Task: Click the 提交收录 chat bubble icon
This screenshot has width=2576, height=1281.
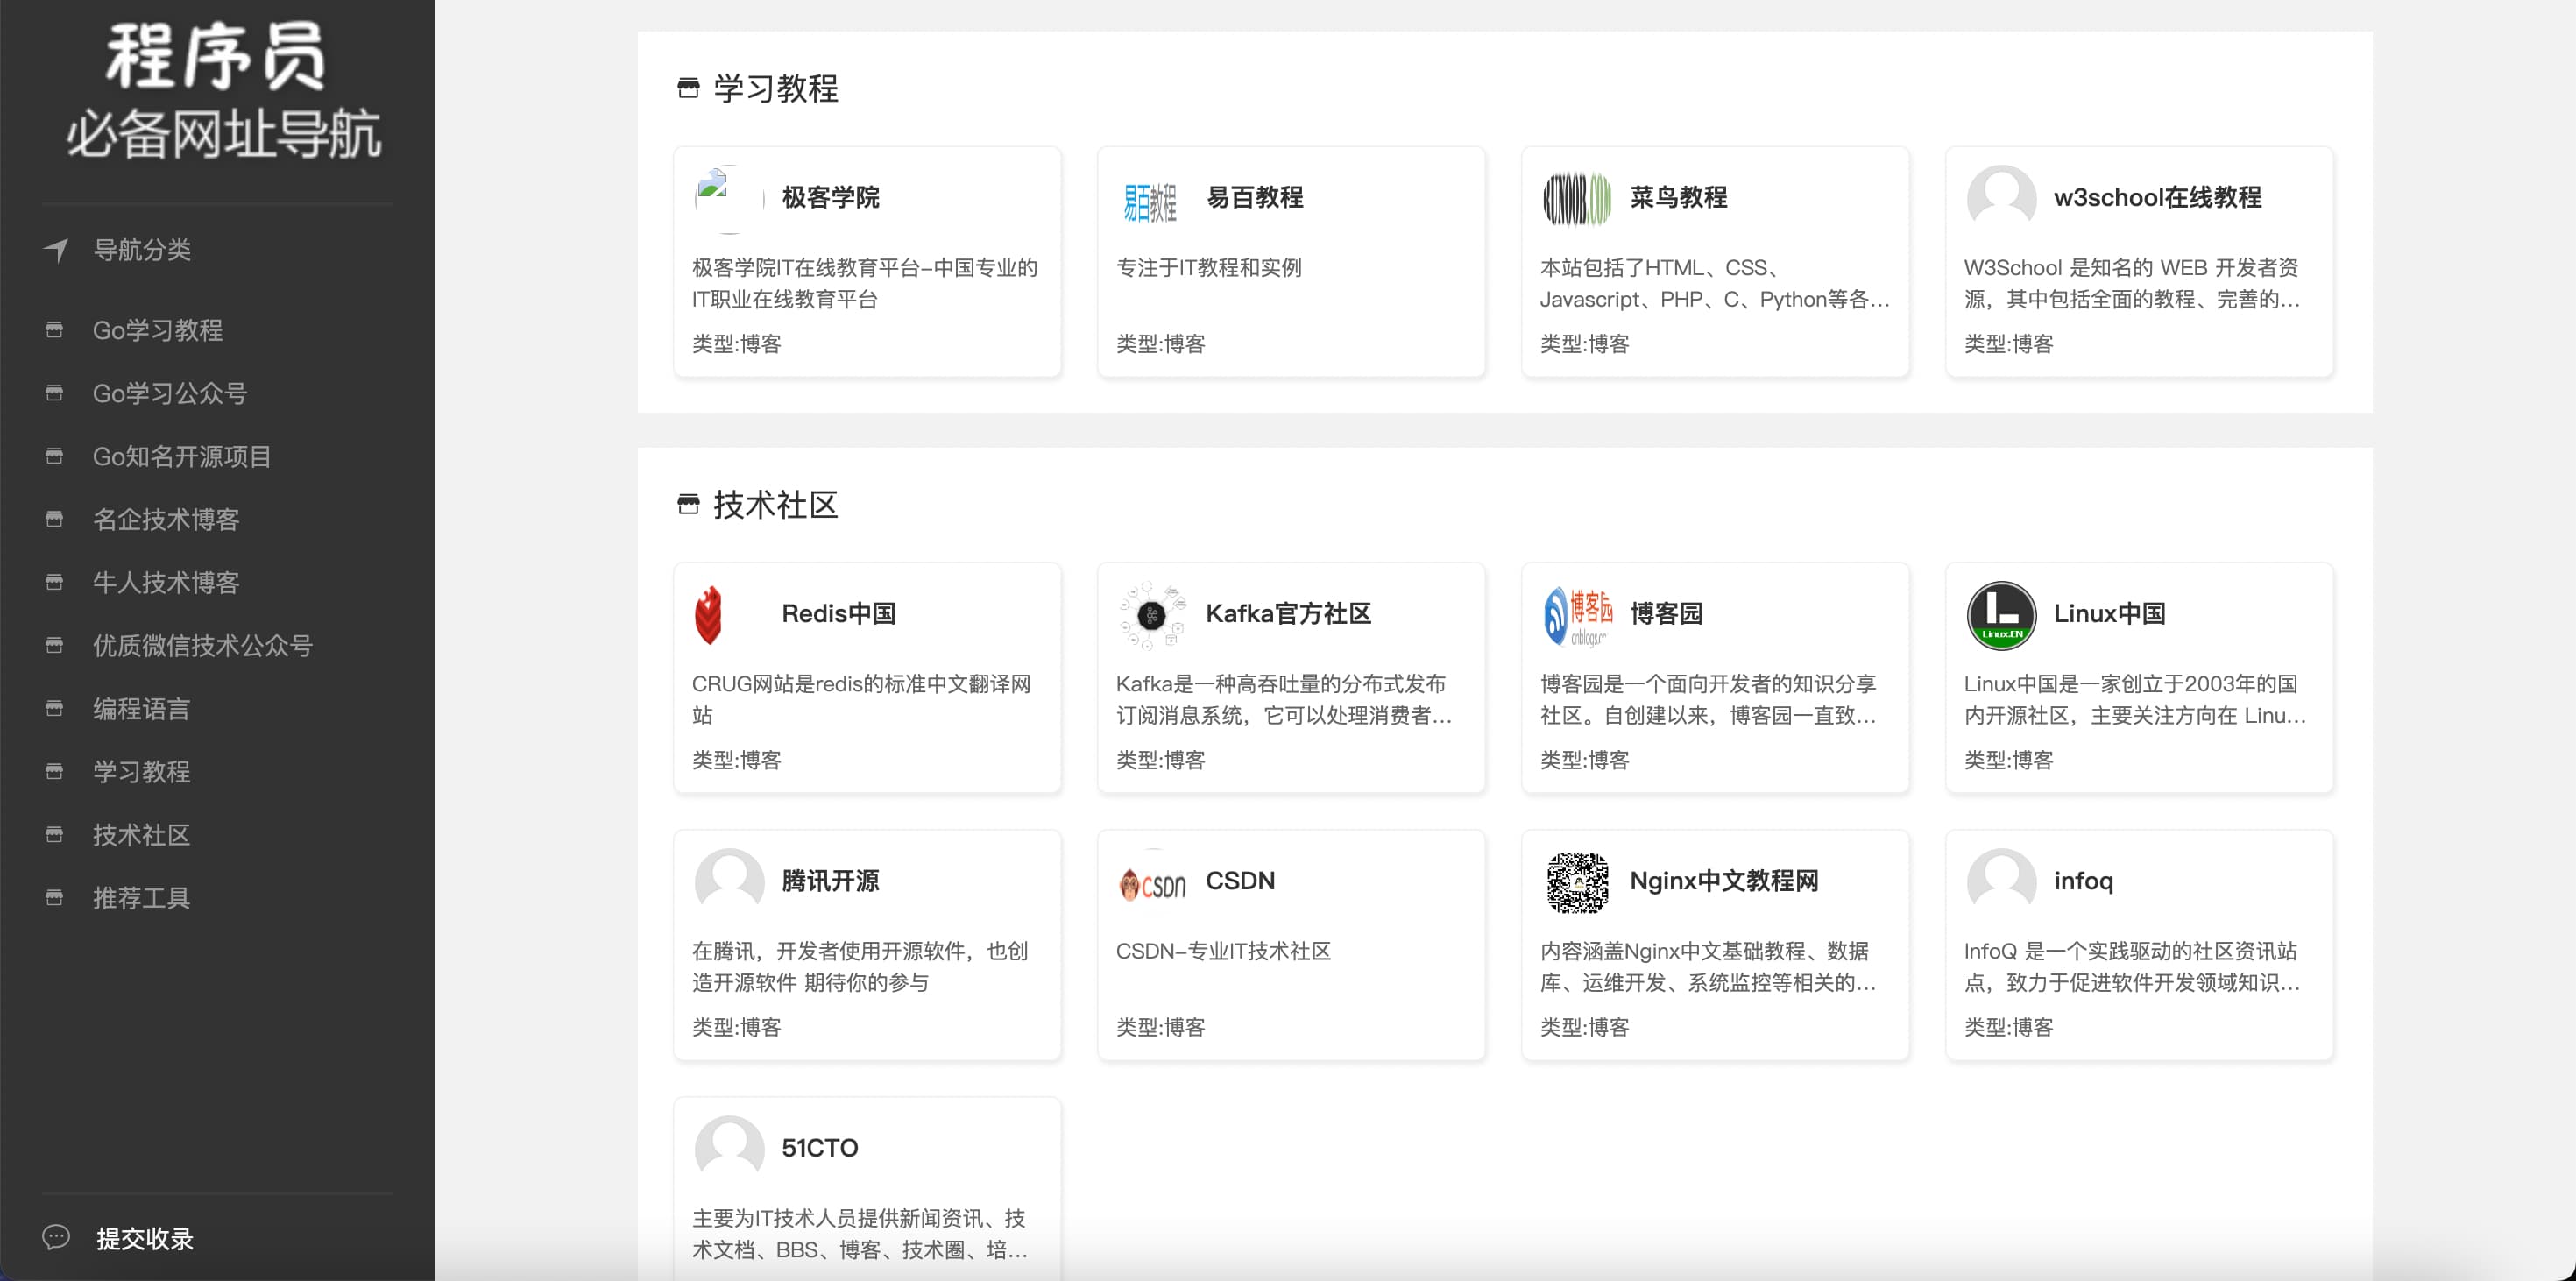Action: [56, 1237]
